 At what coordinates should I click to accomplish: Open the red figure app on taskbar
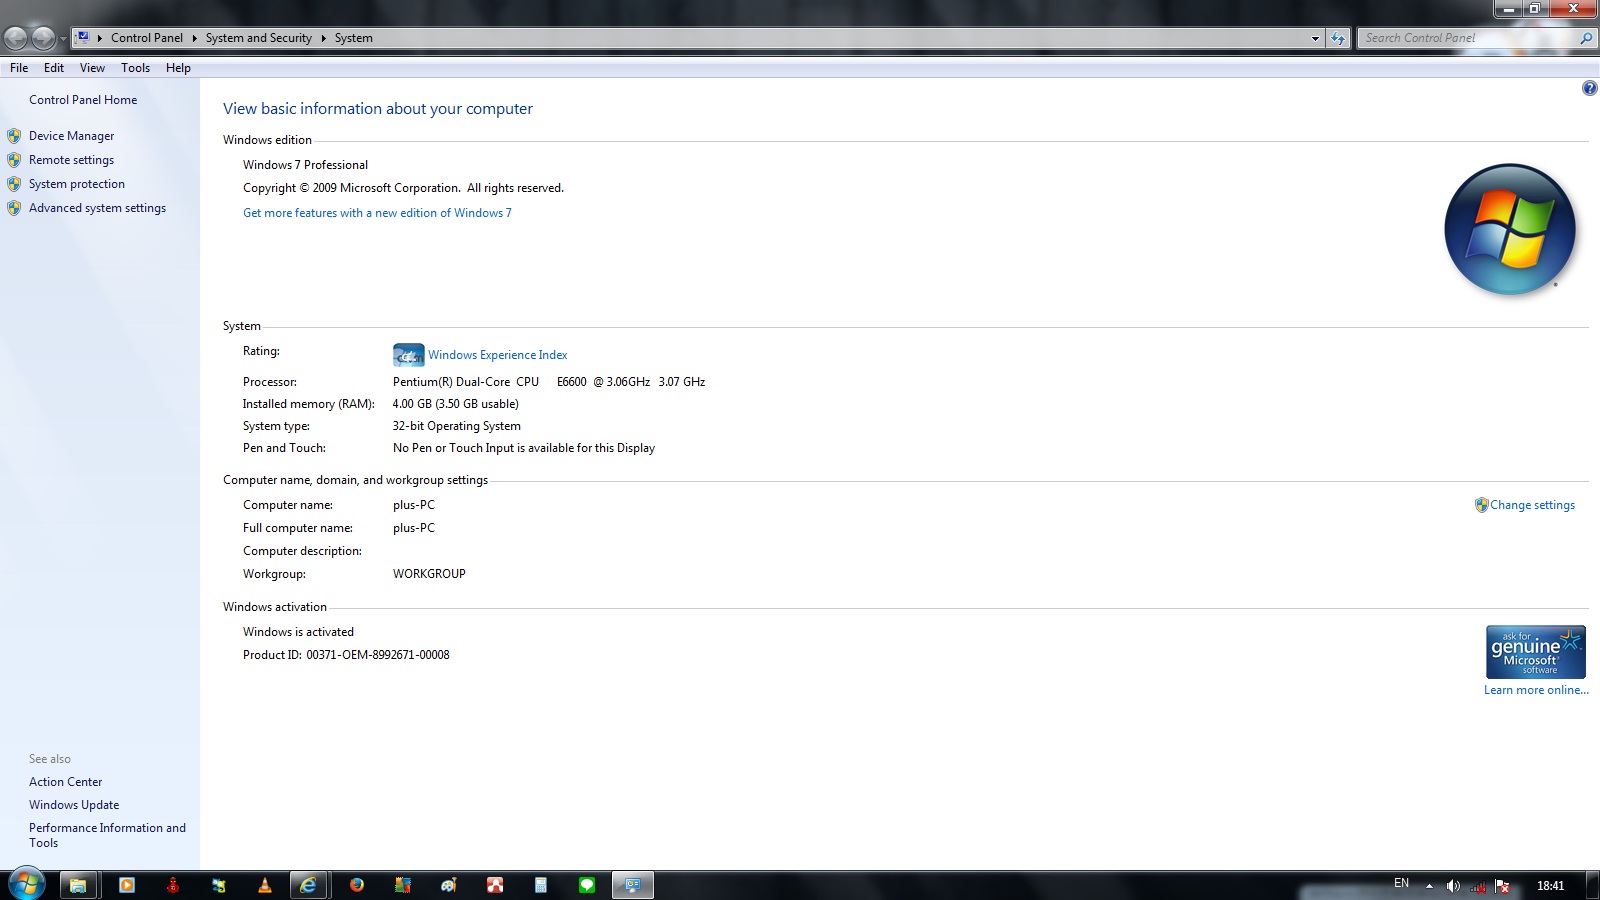(x=173, y=885)
